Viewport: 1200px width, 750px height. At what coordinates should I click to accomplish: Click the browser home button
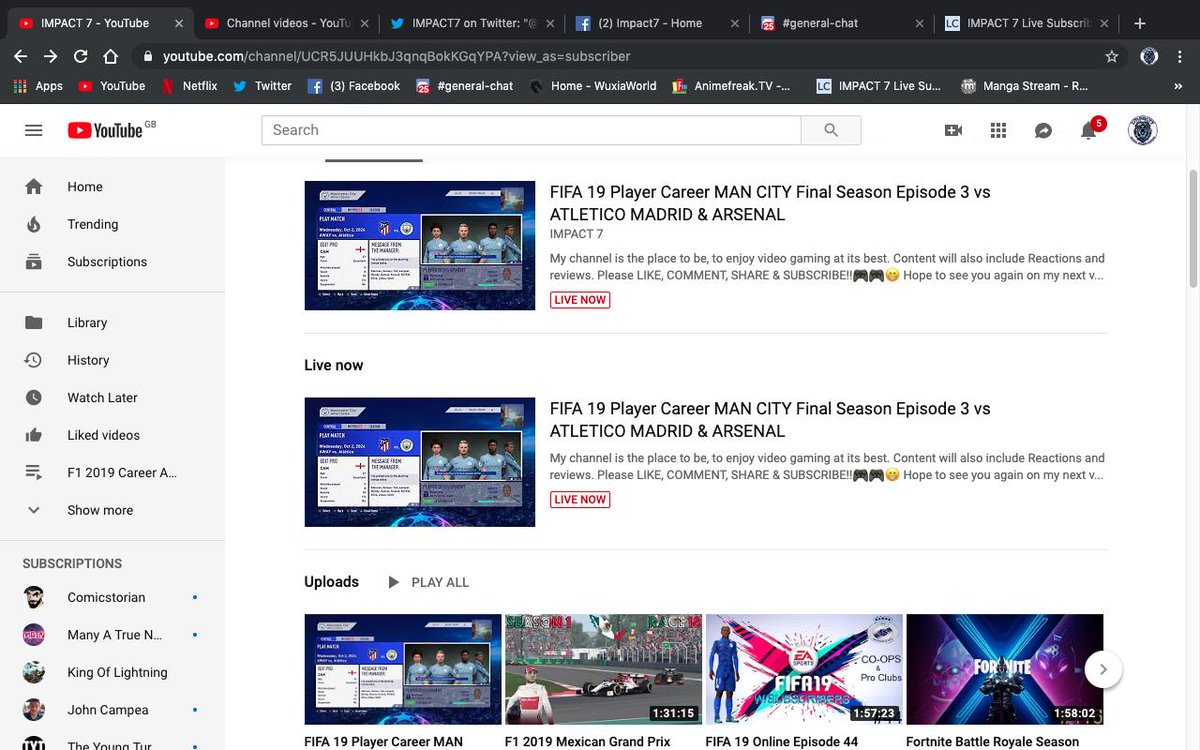[110, 57]
